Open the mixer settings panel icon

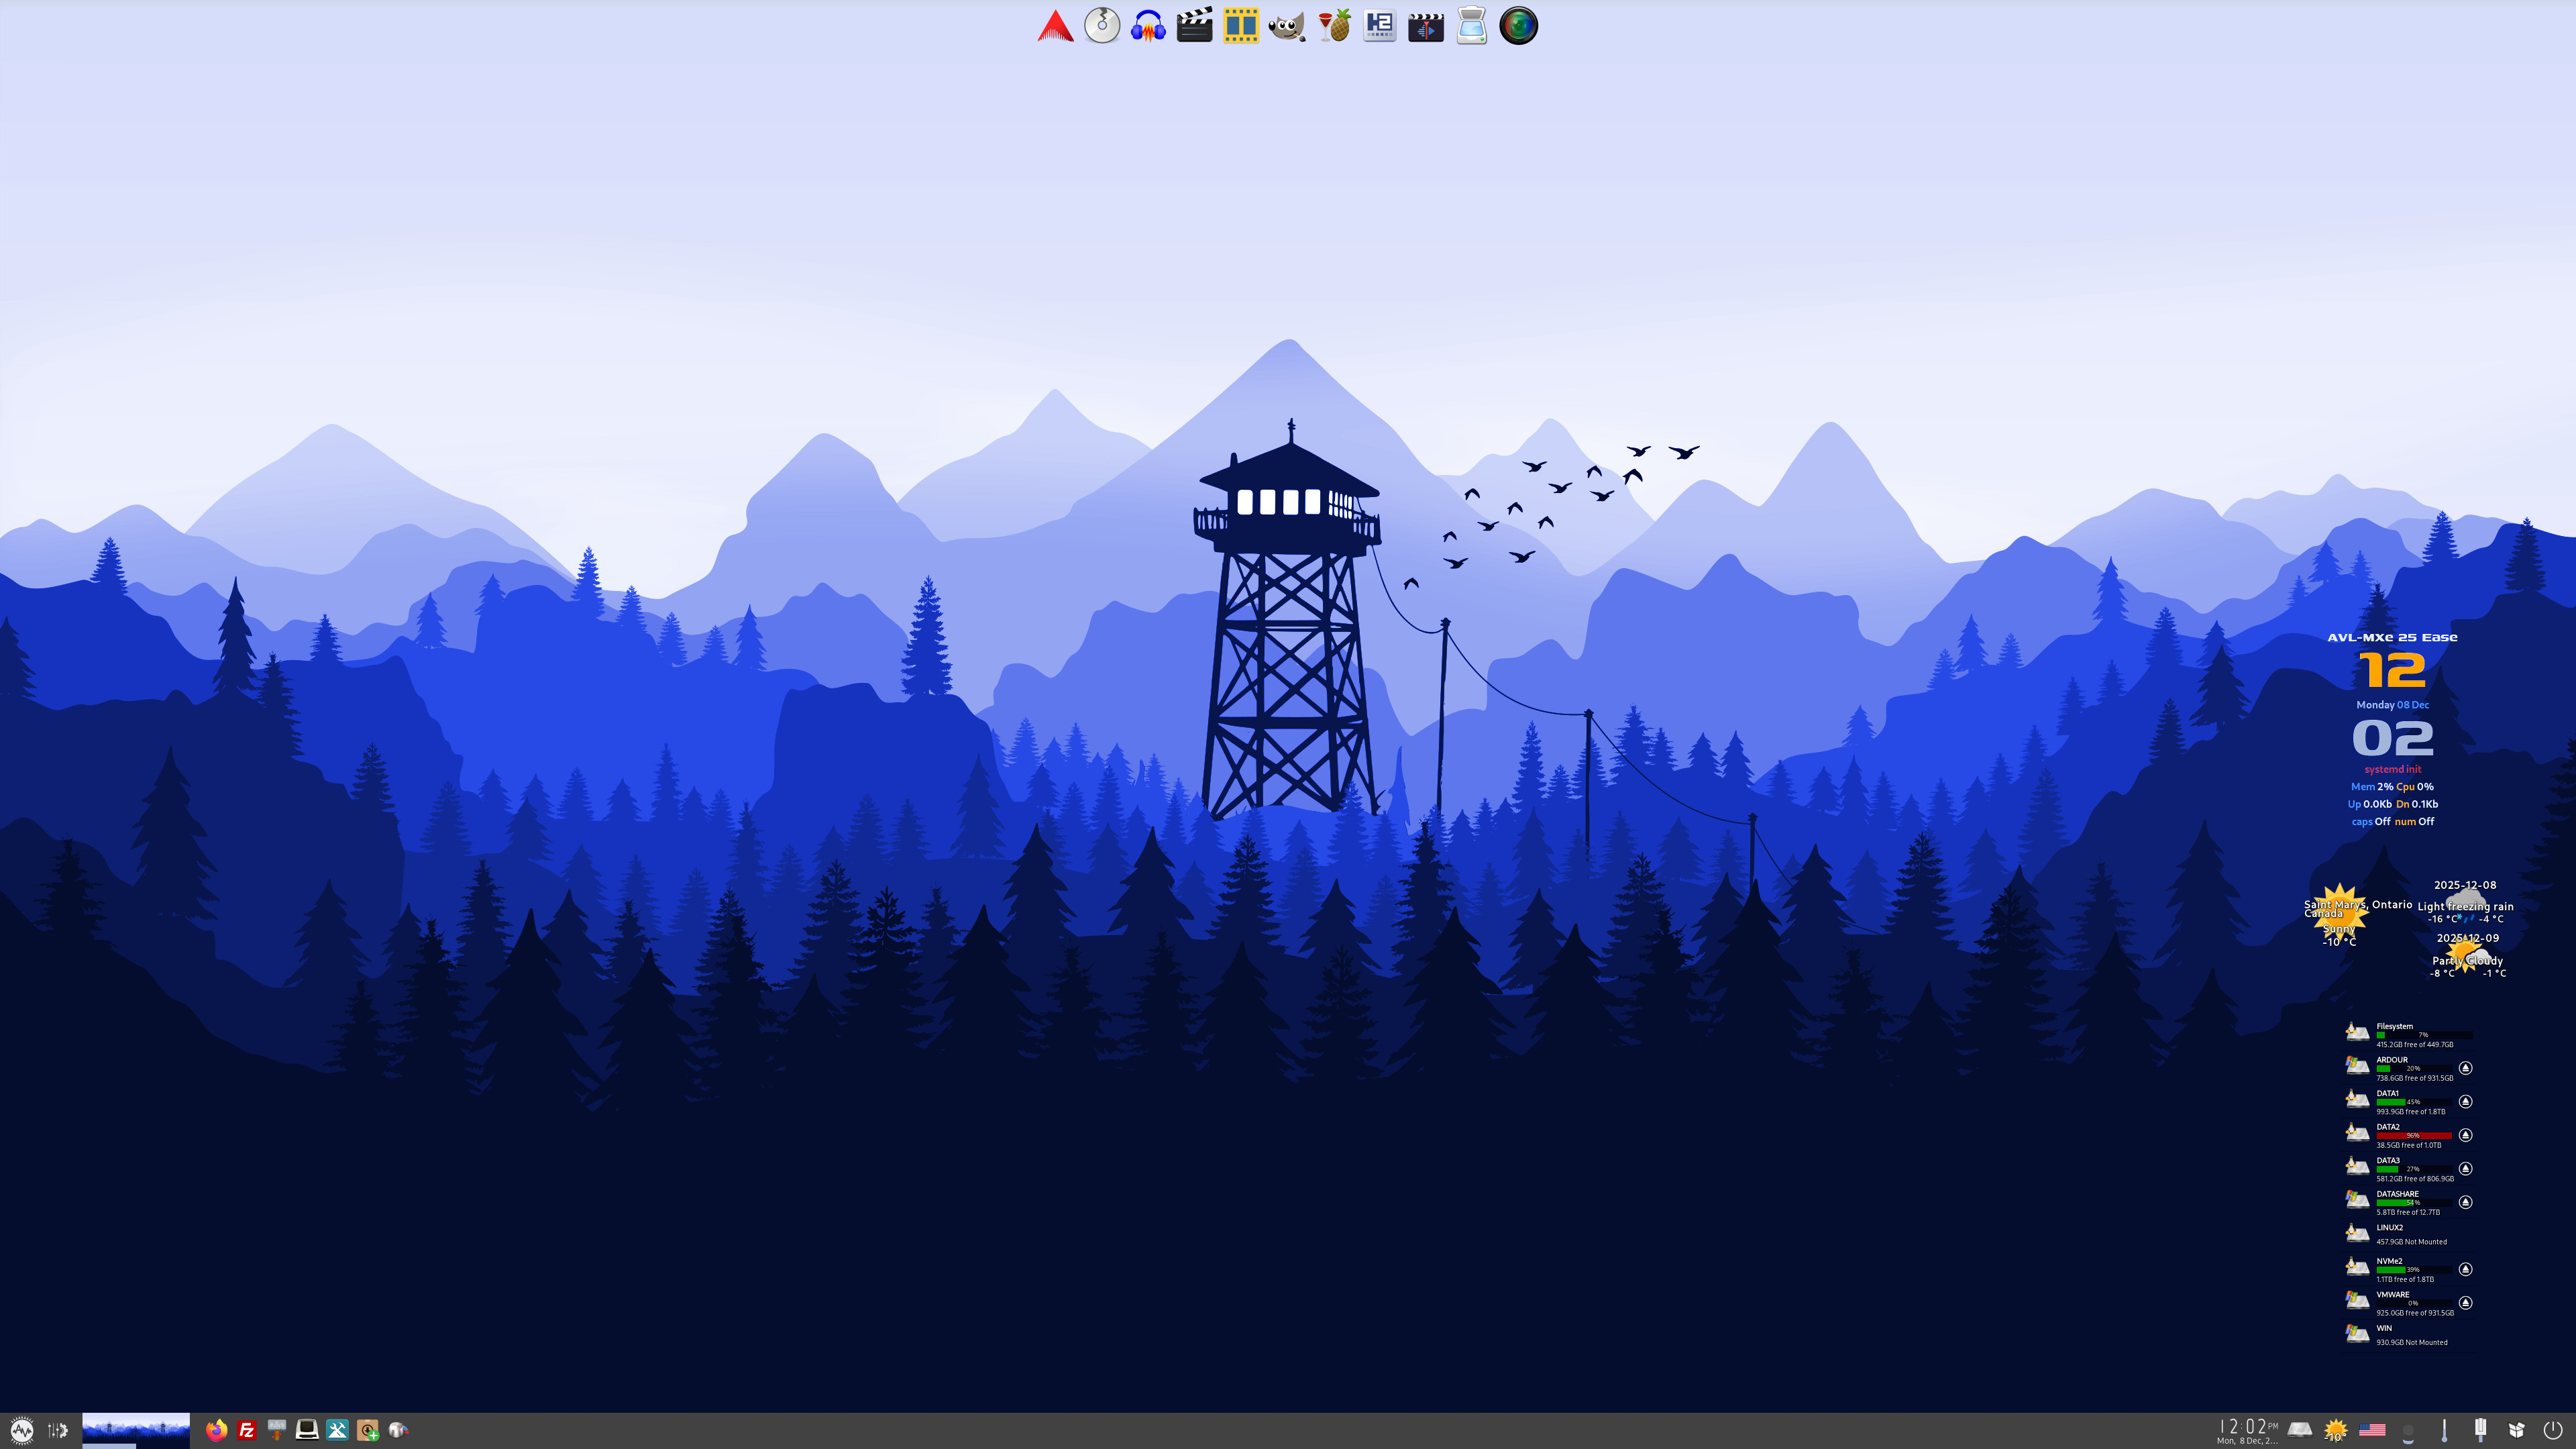(58, 1430)
